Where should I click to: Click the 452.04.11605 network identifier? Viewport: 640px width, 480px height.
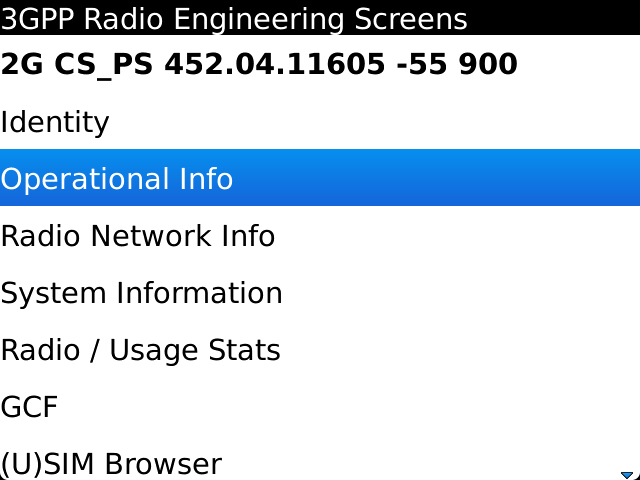[274, 65]
